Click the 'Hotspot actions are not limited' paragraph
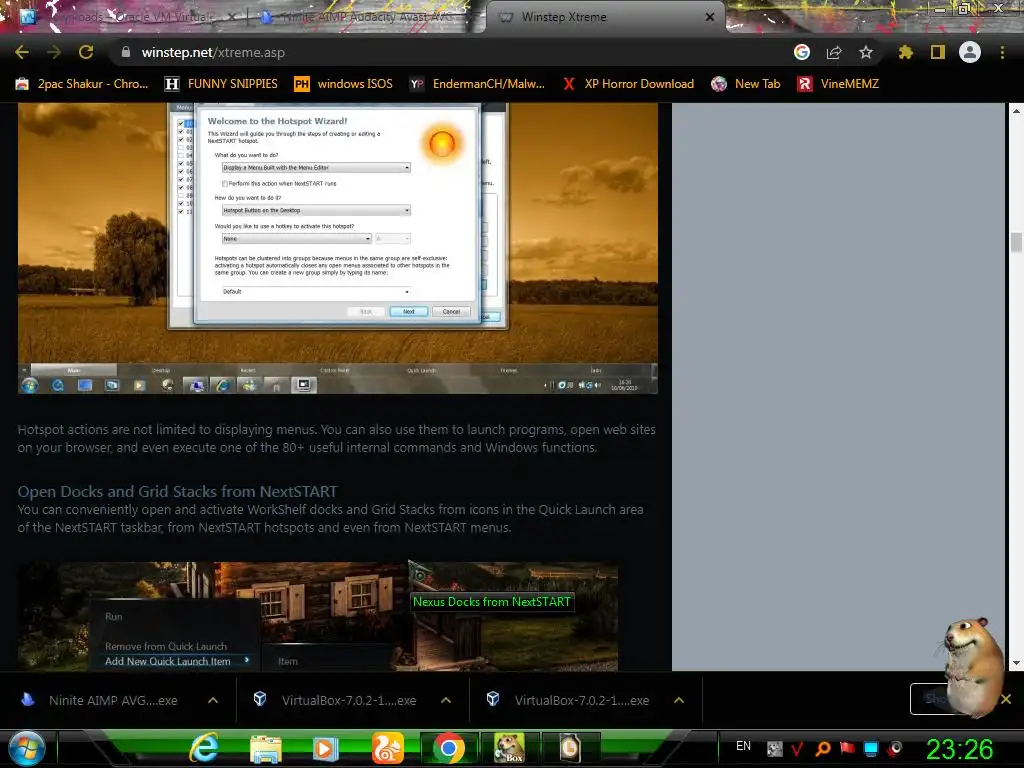Viewport: 1024px width, 768px height. [336, 438]
